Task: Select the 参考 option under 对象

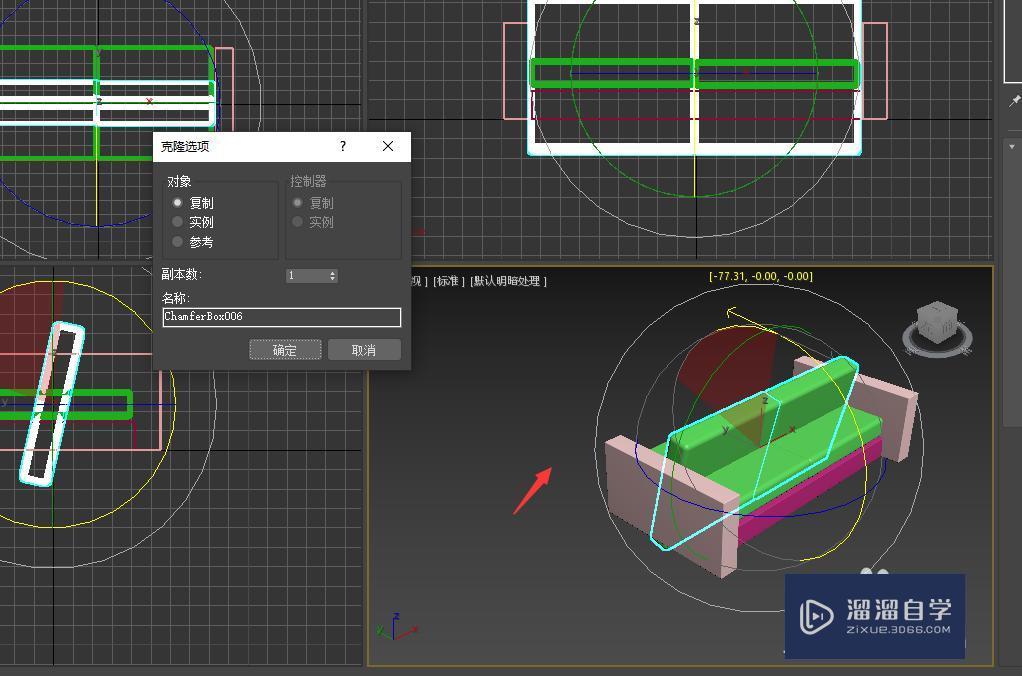Action: (x=178, y=242)
